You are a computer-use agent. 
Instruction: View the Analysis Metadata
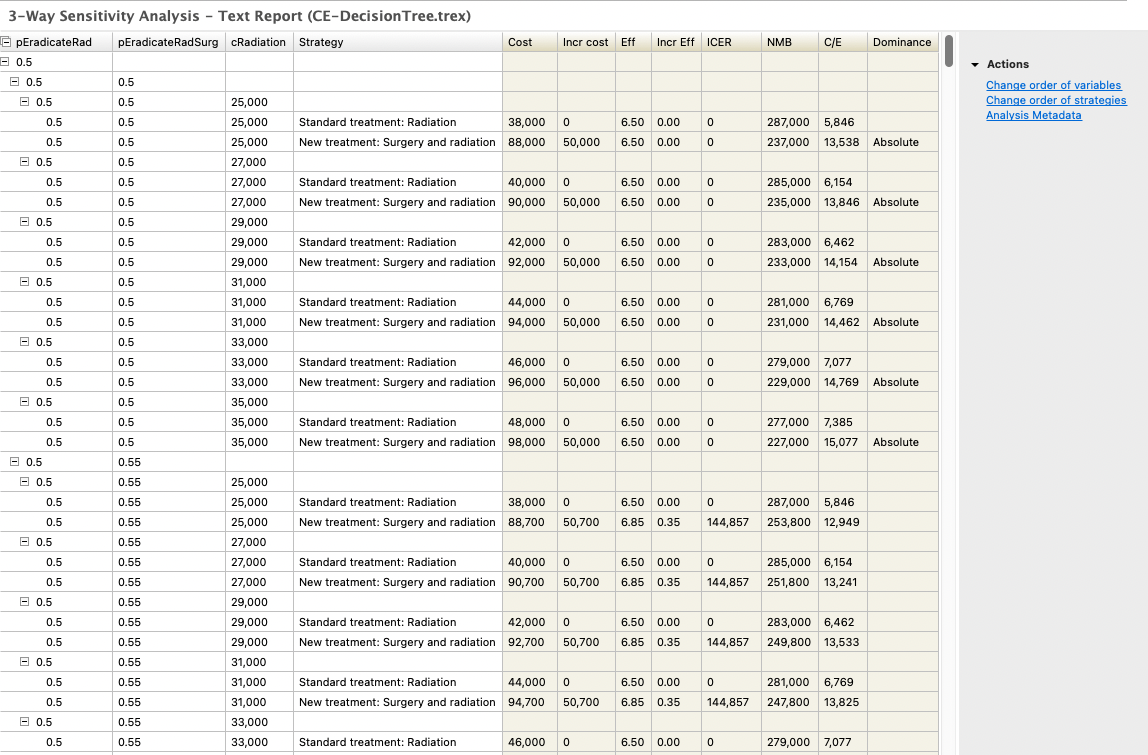click(x=1034, y=115)
